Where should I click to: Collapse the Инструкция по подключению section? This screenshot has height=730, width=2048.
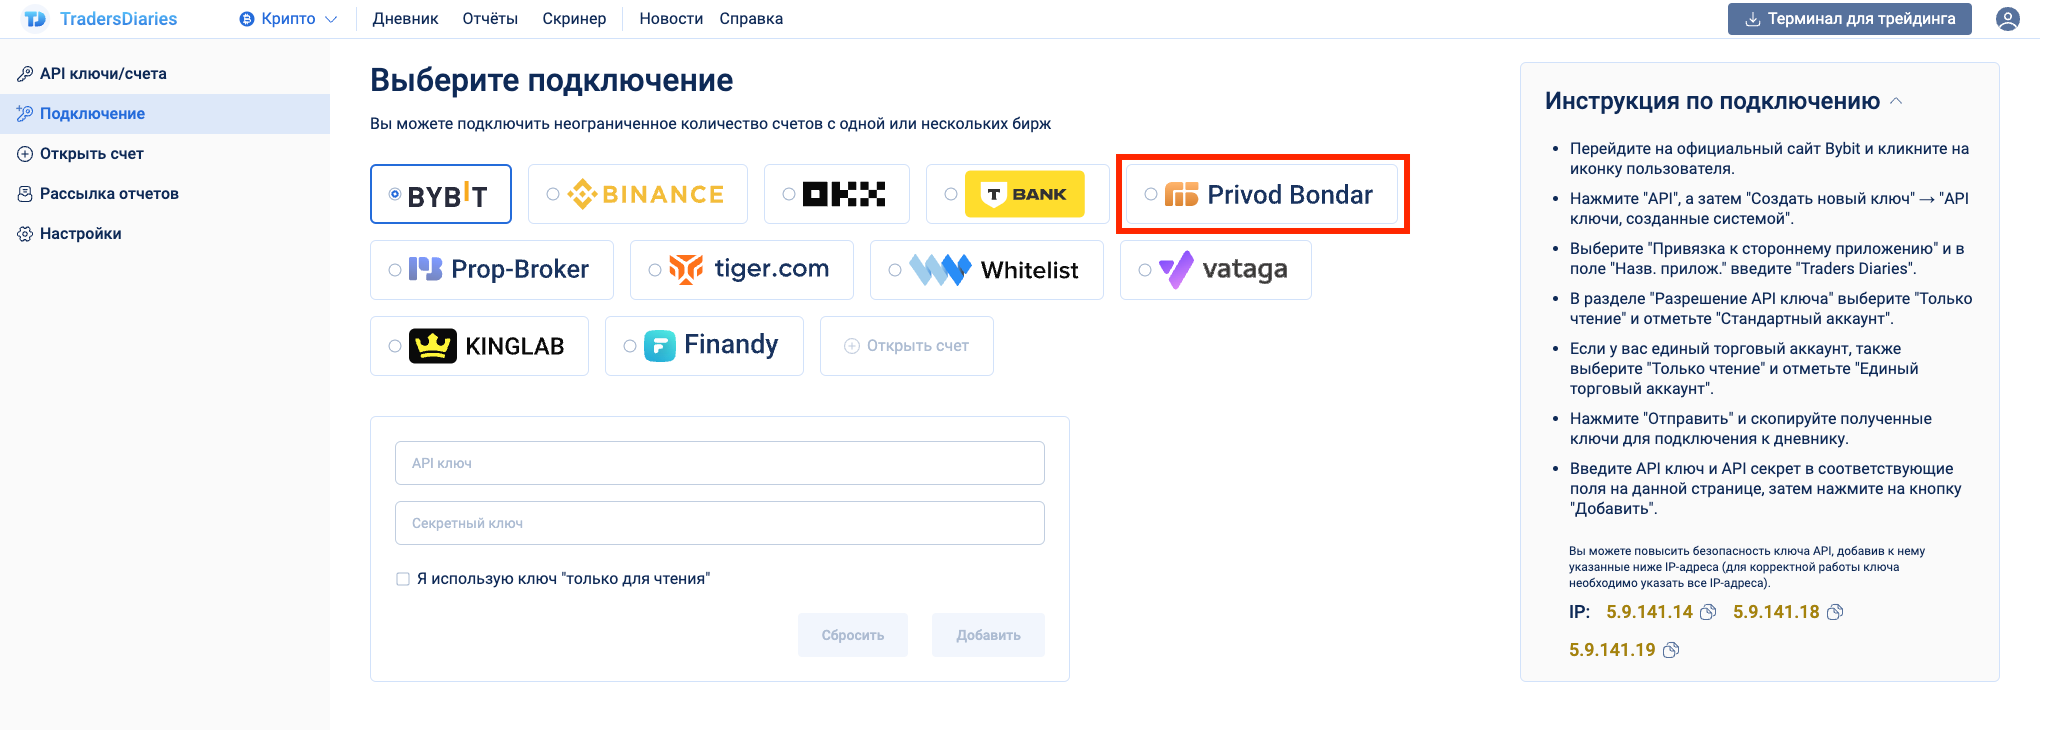1896,101
